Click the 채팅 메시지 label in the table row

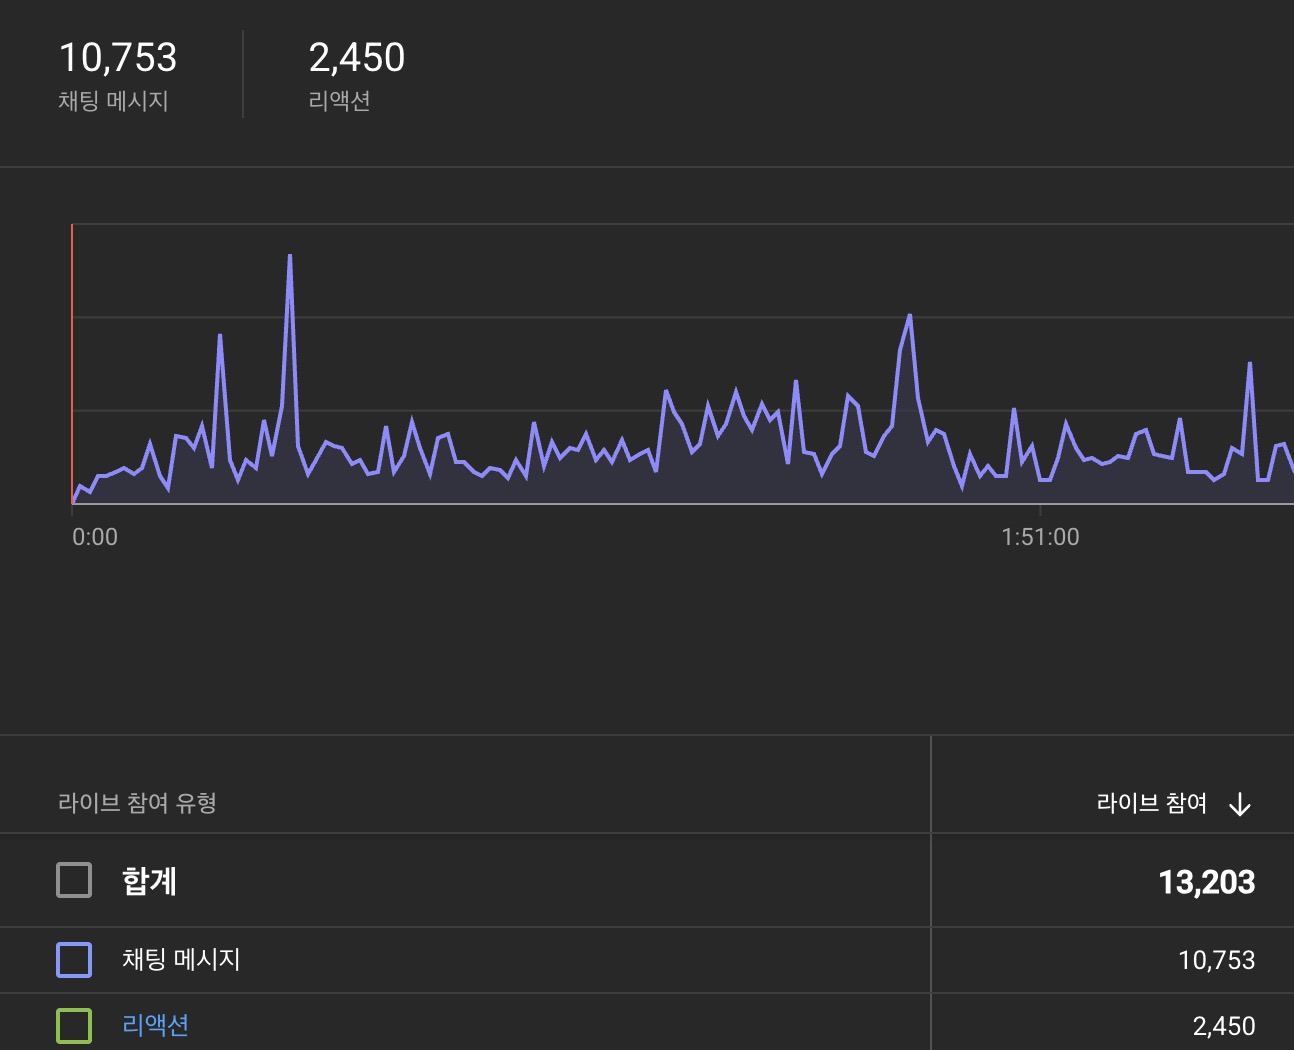[181, 960]
